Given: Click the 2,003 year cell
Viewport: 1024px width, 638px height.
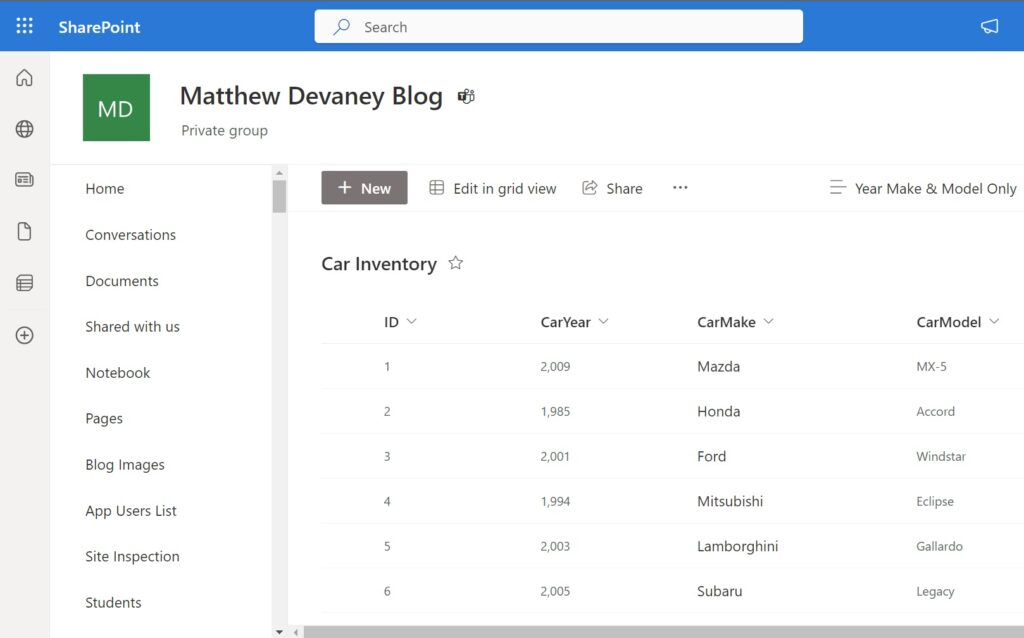Looking at the screenshot, I should tap(555, 547).
